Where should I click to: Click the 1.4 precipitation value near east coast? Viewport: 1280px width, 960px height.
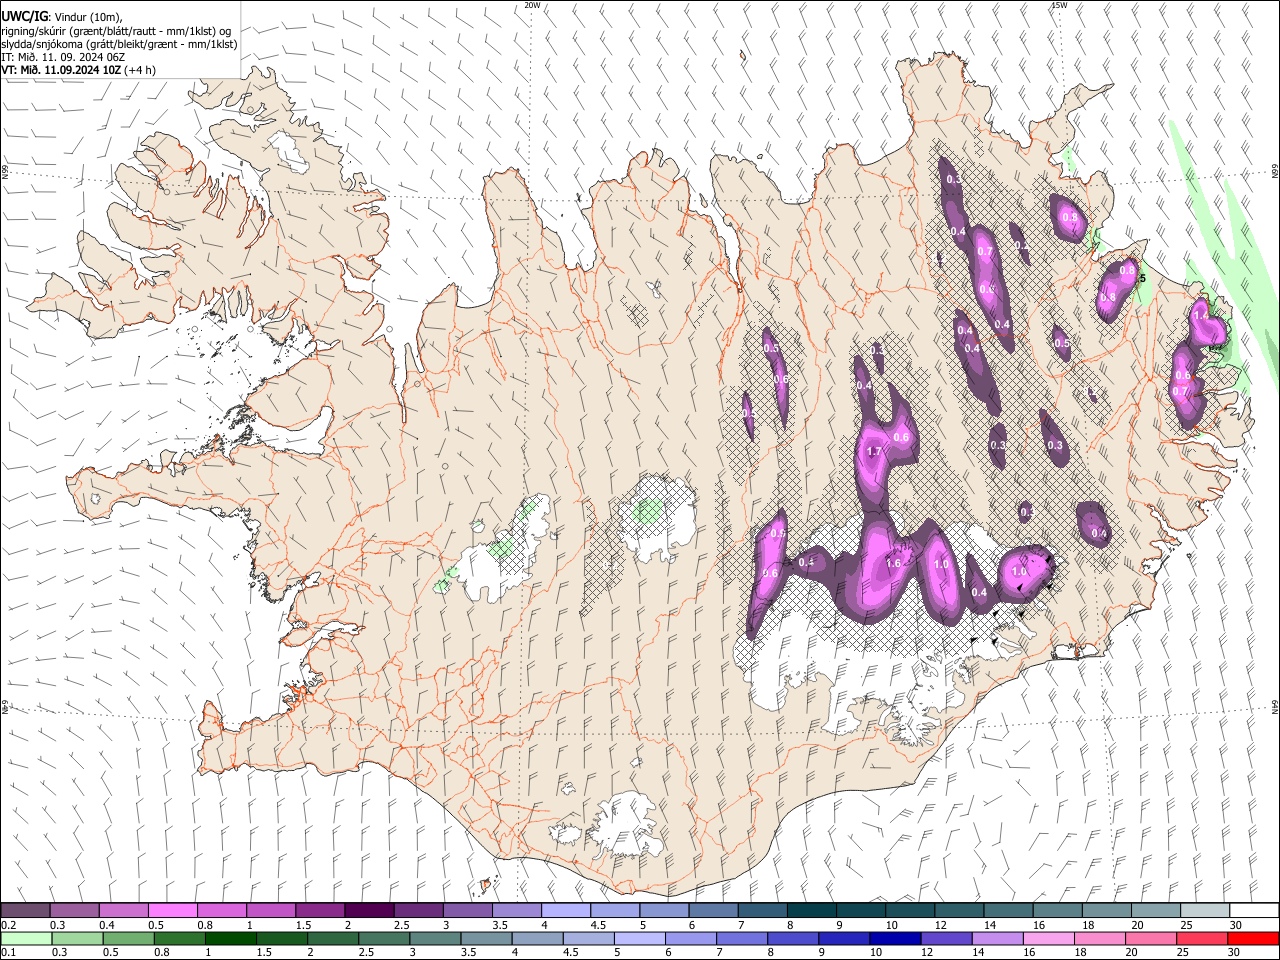tap(1201, 314)
